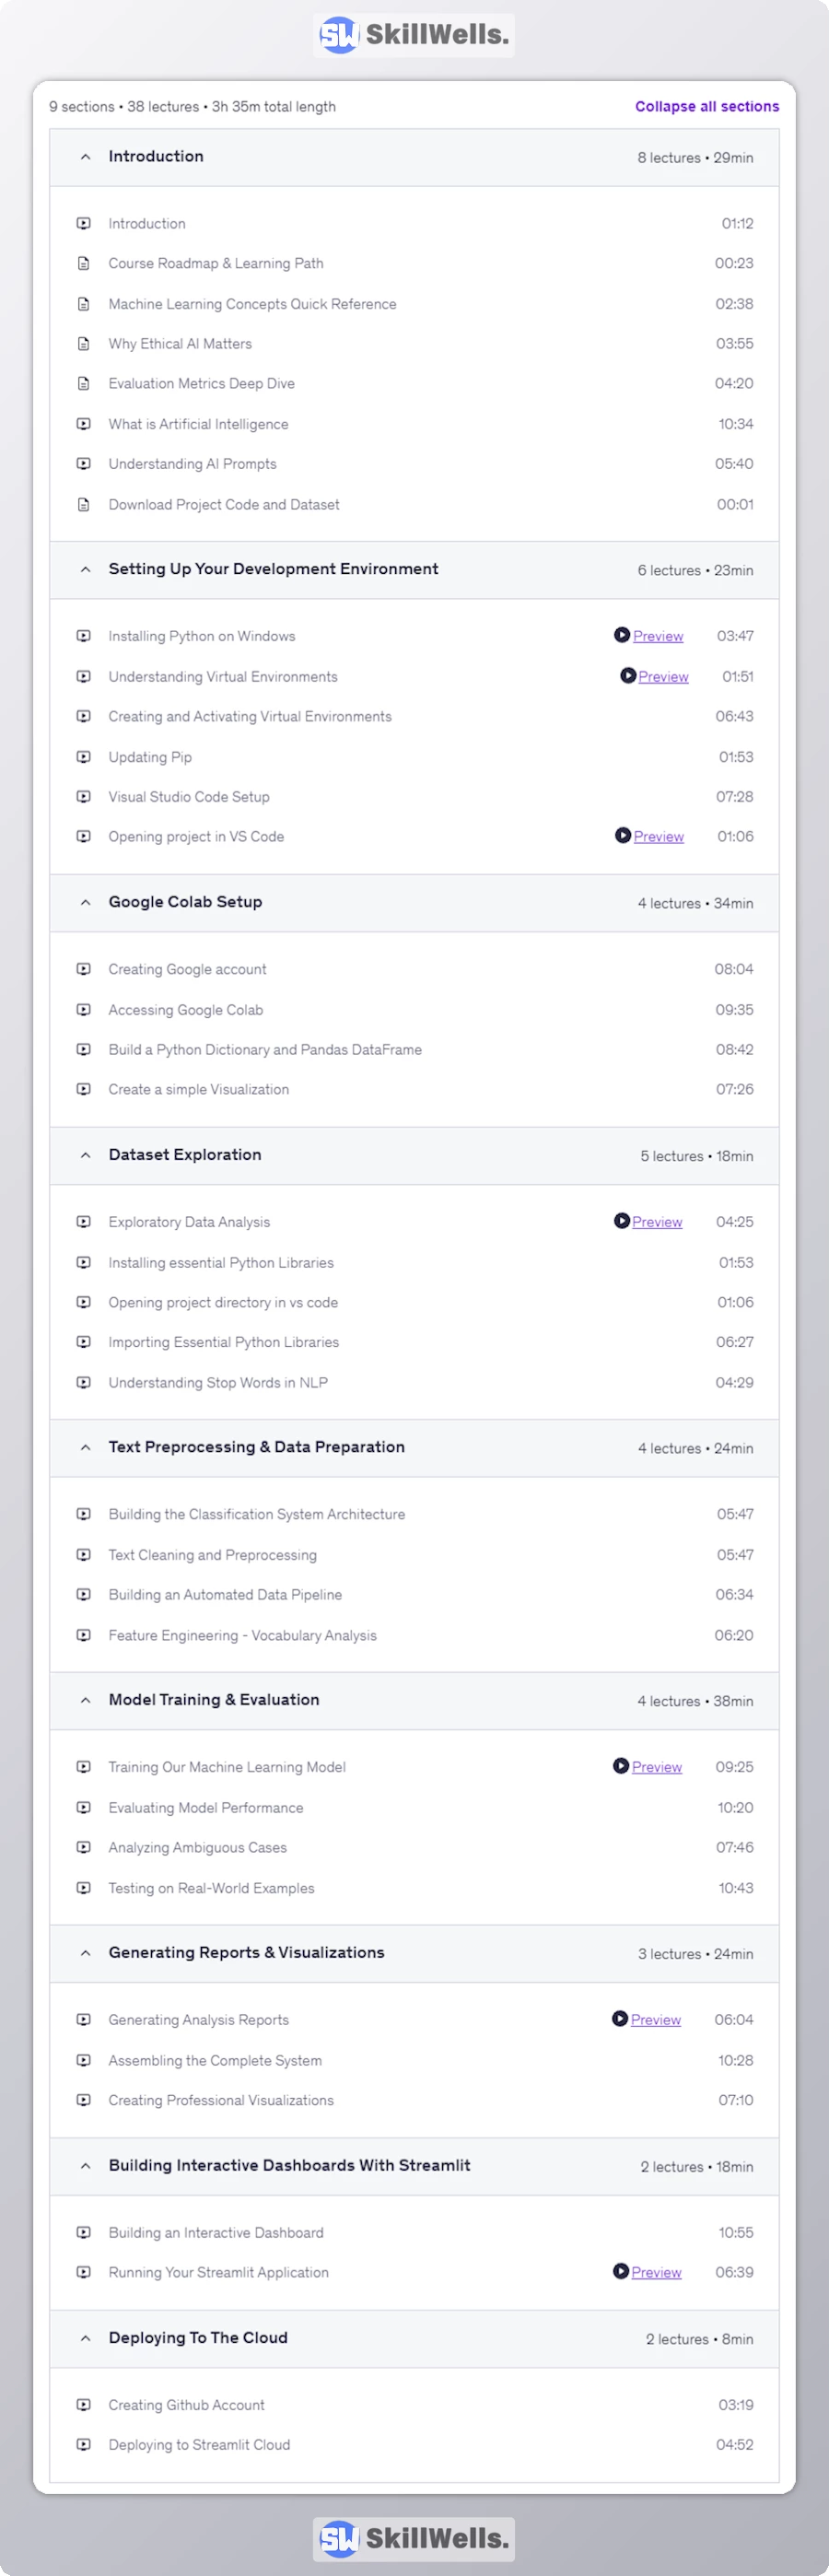Screen dimensions: 829x2576
Task: Collapse the Deploying To The Cloud section
Action: coord(86,2338)
